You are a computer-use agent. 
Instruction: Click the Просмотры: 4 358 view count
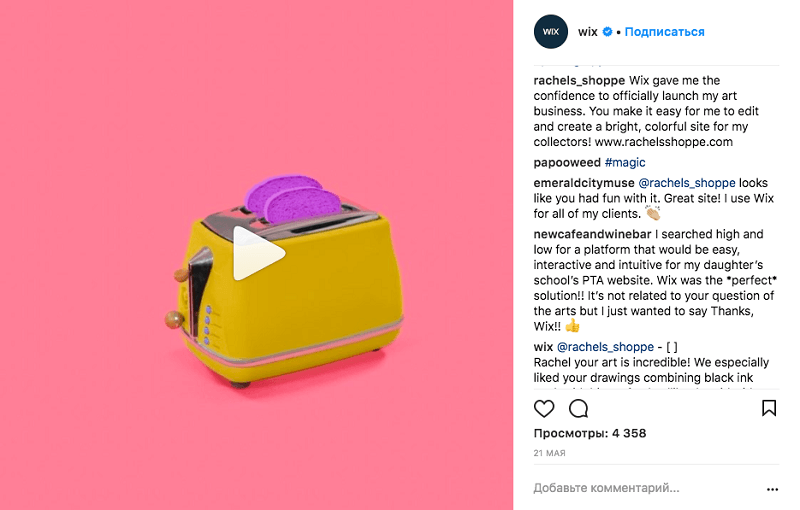pos(590,433)
